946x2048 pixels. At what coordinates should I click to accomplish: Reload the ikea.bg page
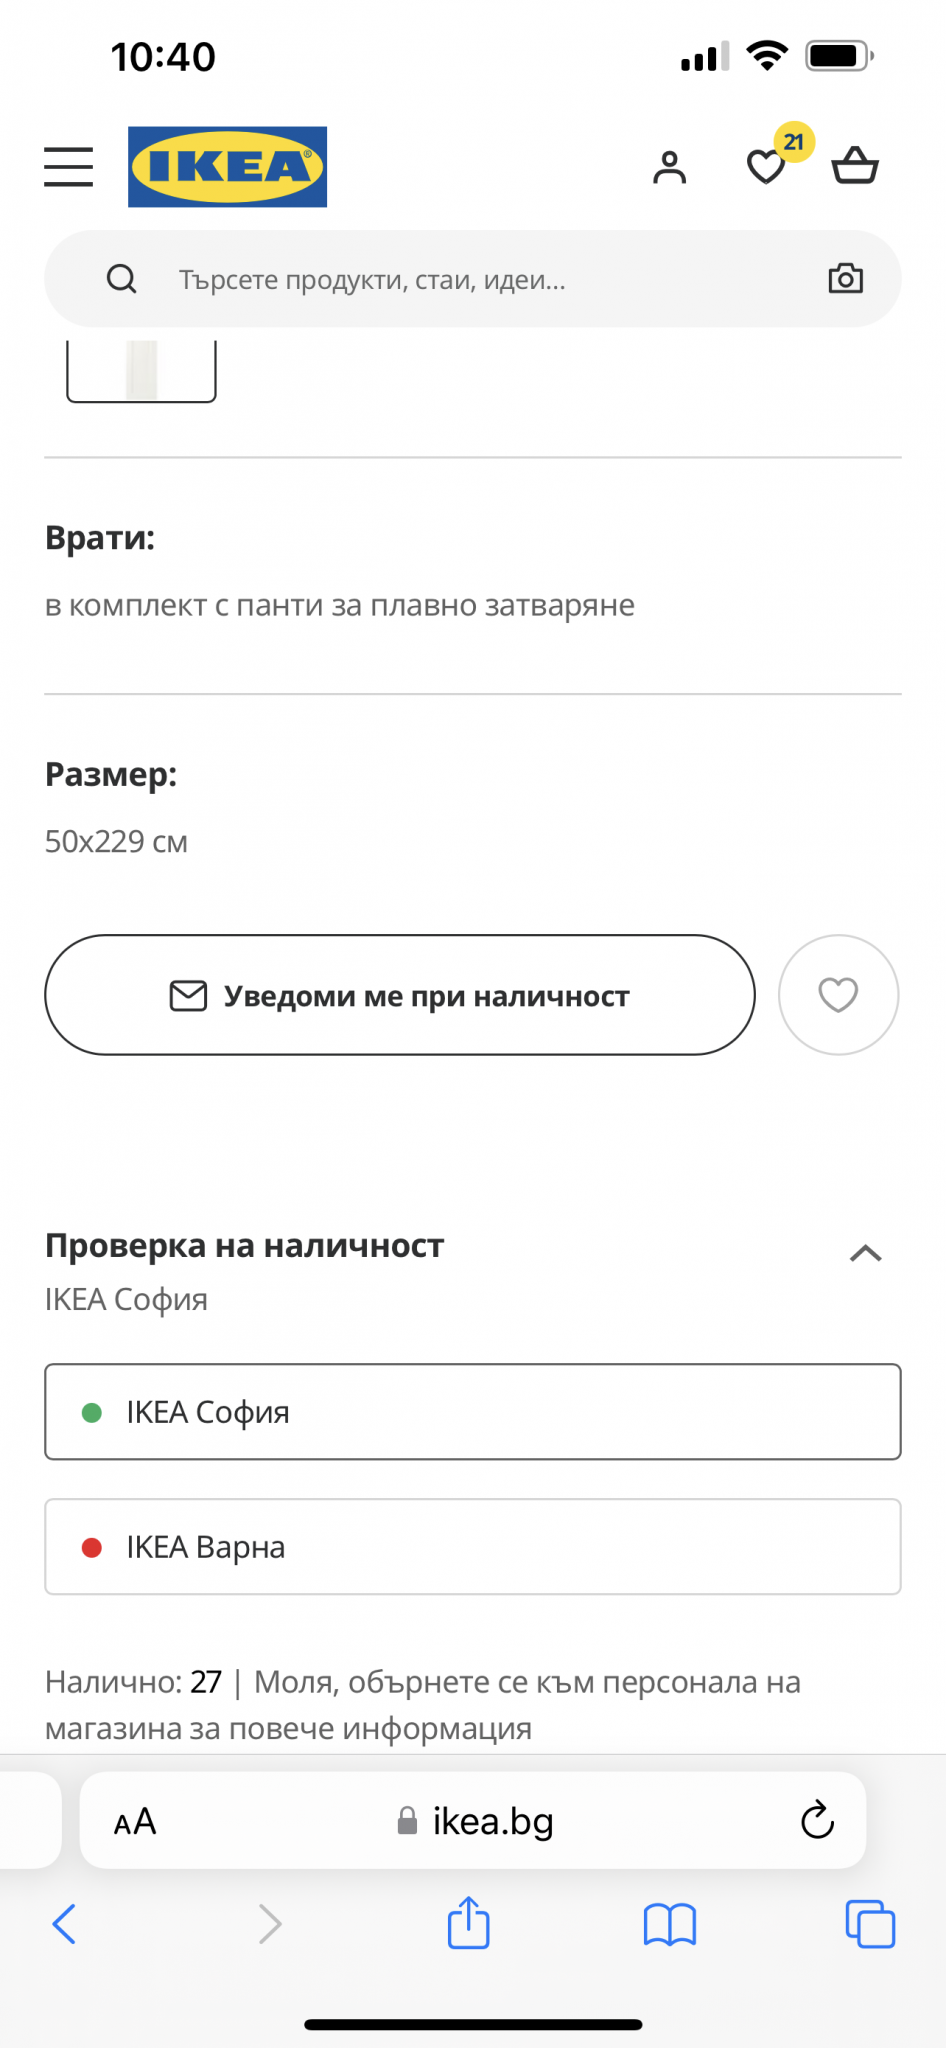(817, 1821)
